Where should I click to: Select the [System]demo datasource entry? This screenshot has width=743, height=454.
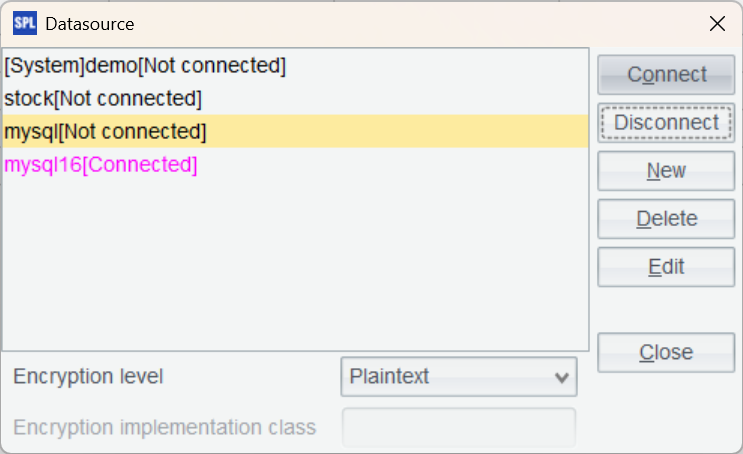tap(145, 66)
